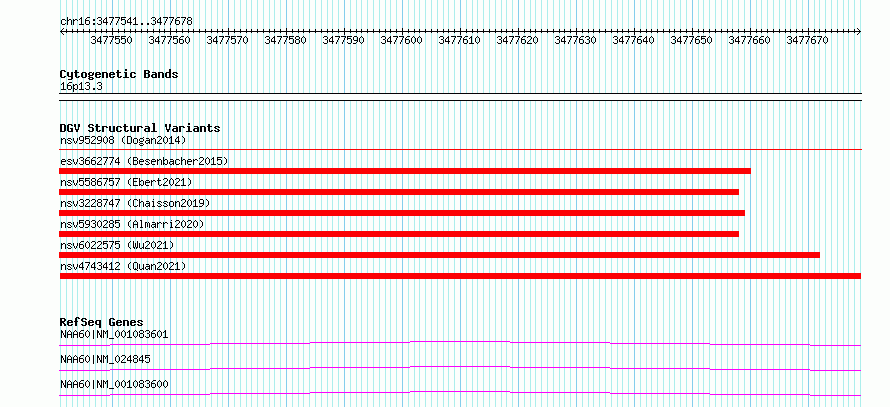Open gene NAA60|NM_024845 label

(x=105, y=359)
